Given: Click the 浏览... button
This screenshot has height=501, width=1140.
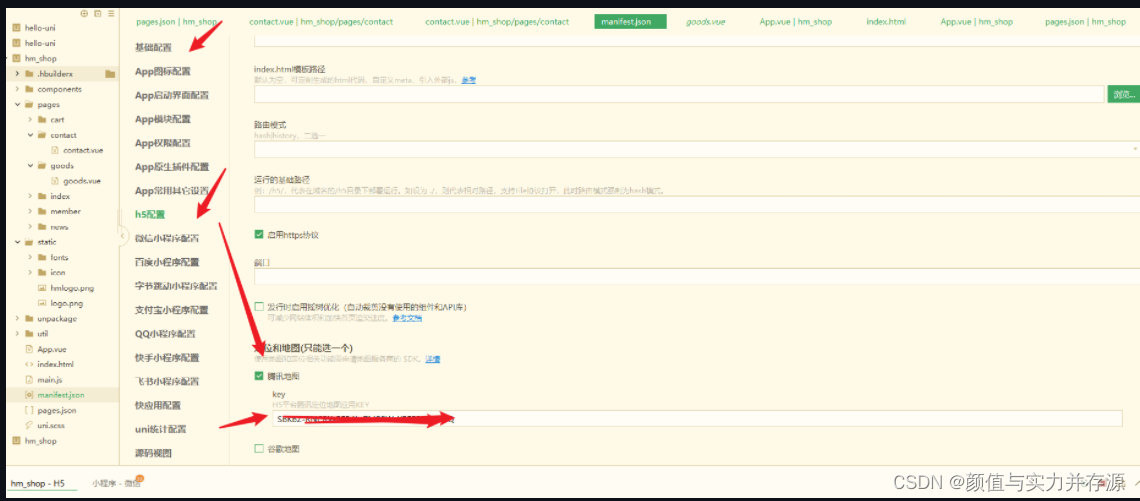Looking at the screenshot, I should coord(1123,94).
